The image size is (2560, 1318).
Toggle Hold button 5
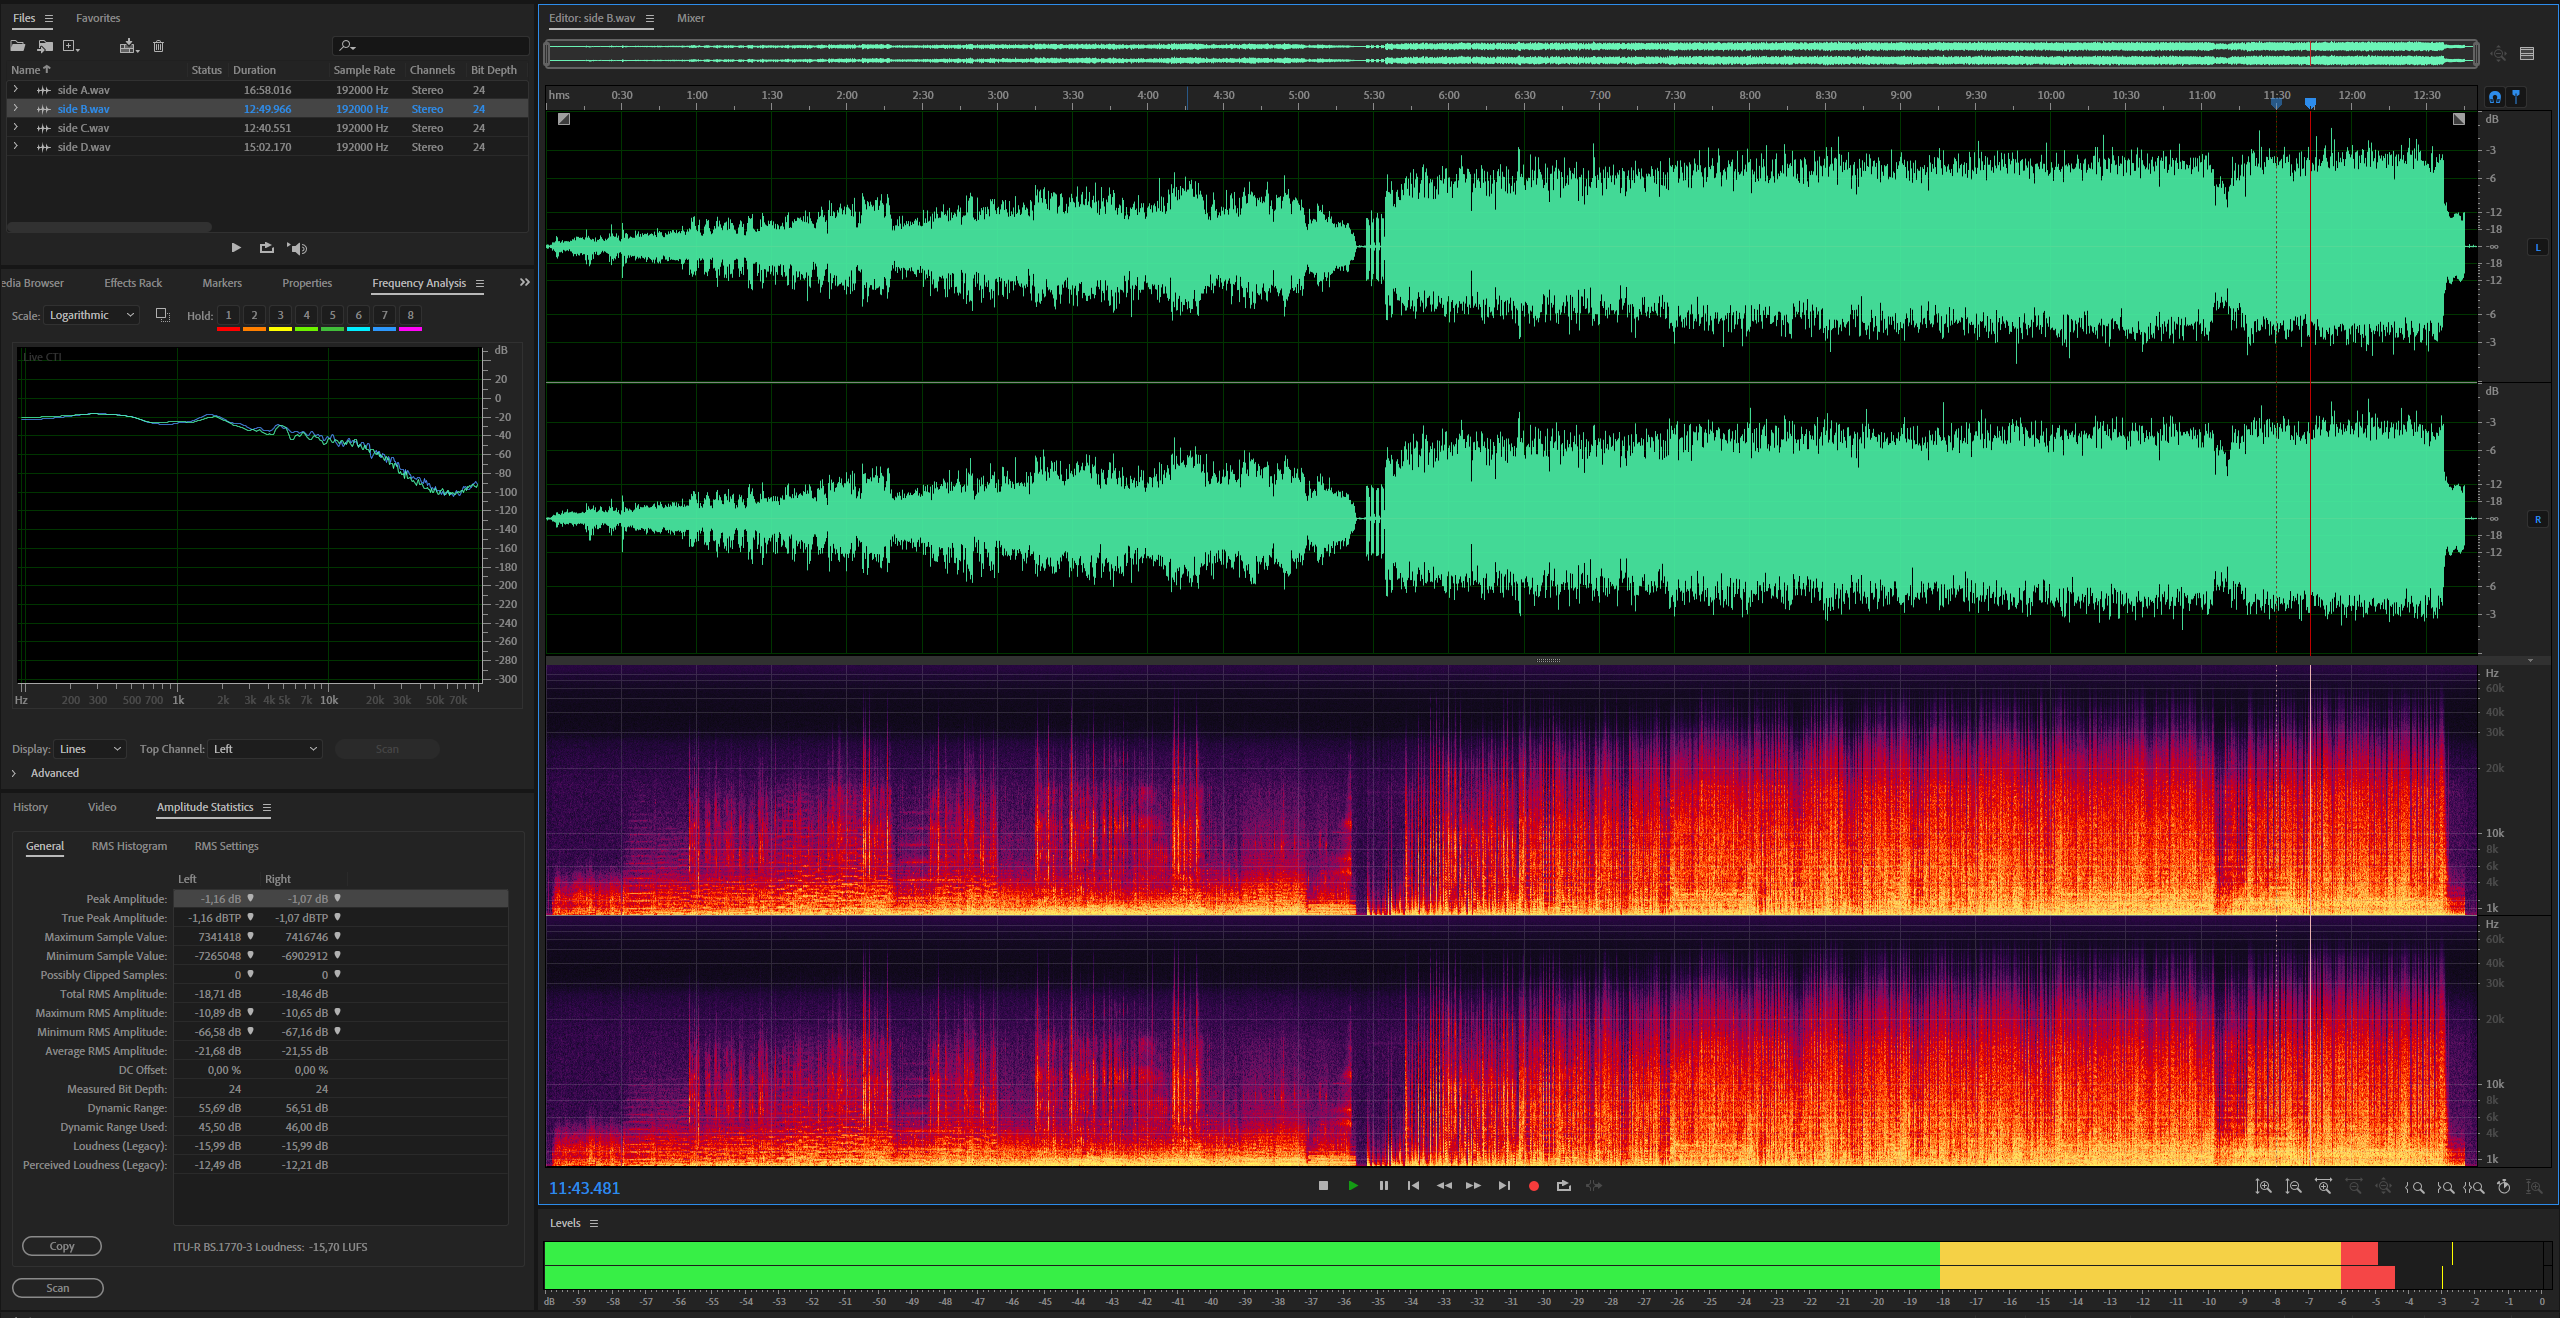pyautogui.click(x=332, y=316)
